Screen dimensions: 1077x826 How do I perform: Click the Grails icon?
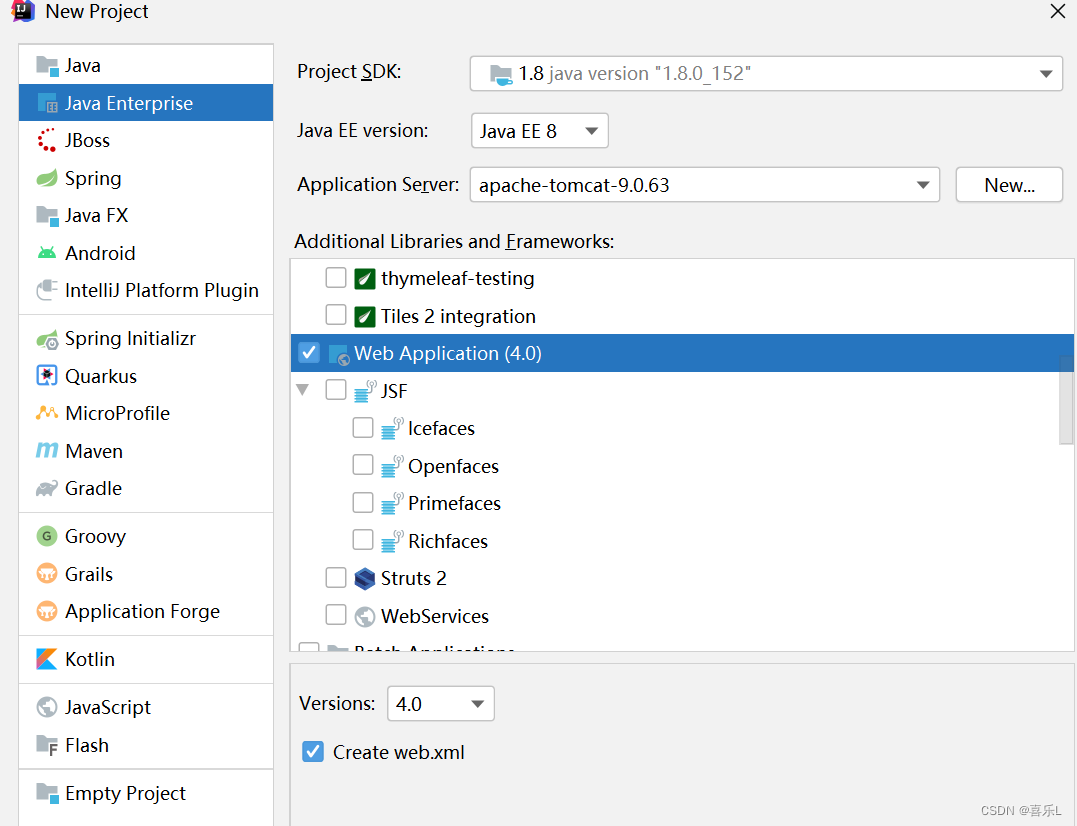click(x=47, y=574)
